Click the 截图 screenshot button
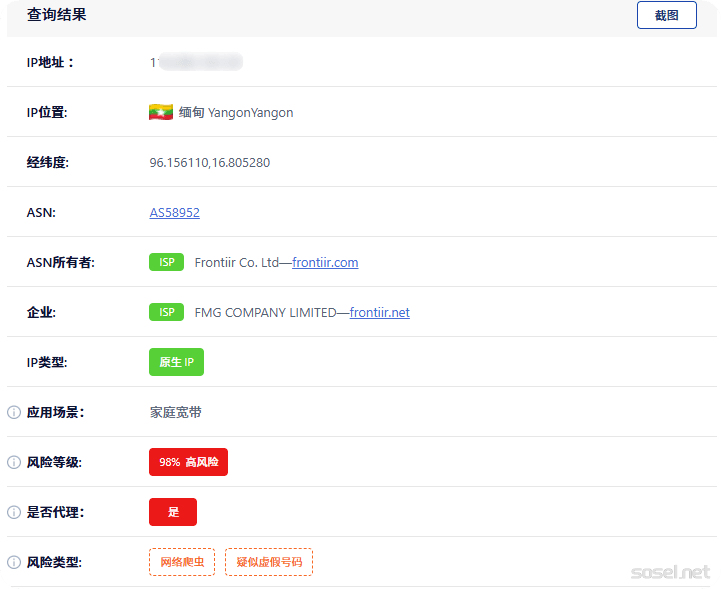The width and height of the screenshot is (721, 589). pos(666,15)
